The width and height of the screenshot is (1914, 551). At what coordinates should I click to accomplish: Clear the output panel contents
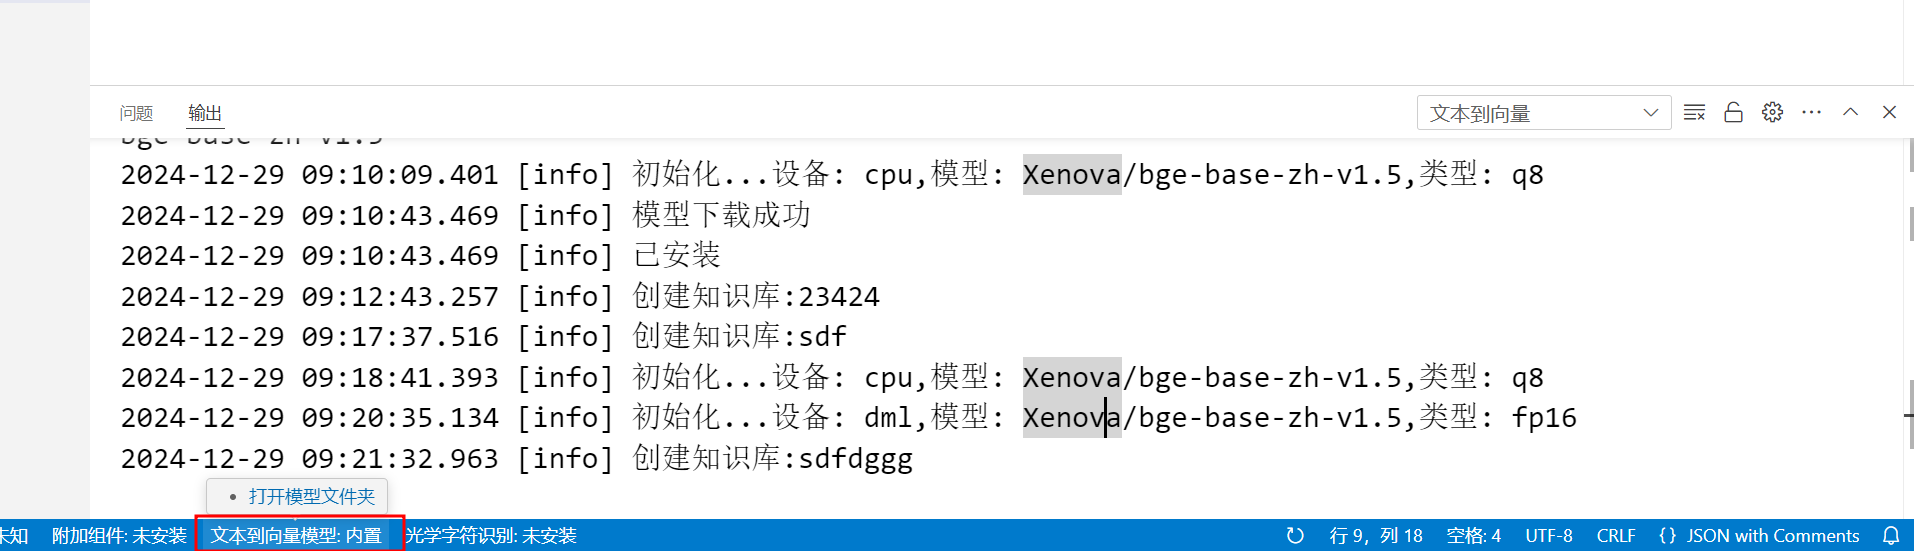click(1694, 113)
